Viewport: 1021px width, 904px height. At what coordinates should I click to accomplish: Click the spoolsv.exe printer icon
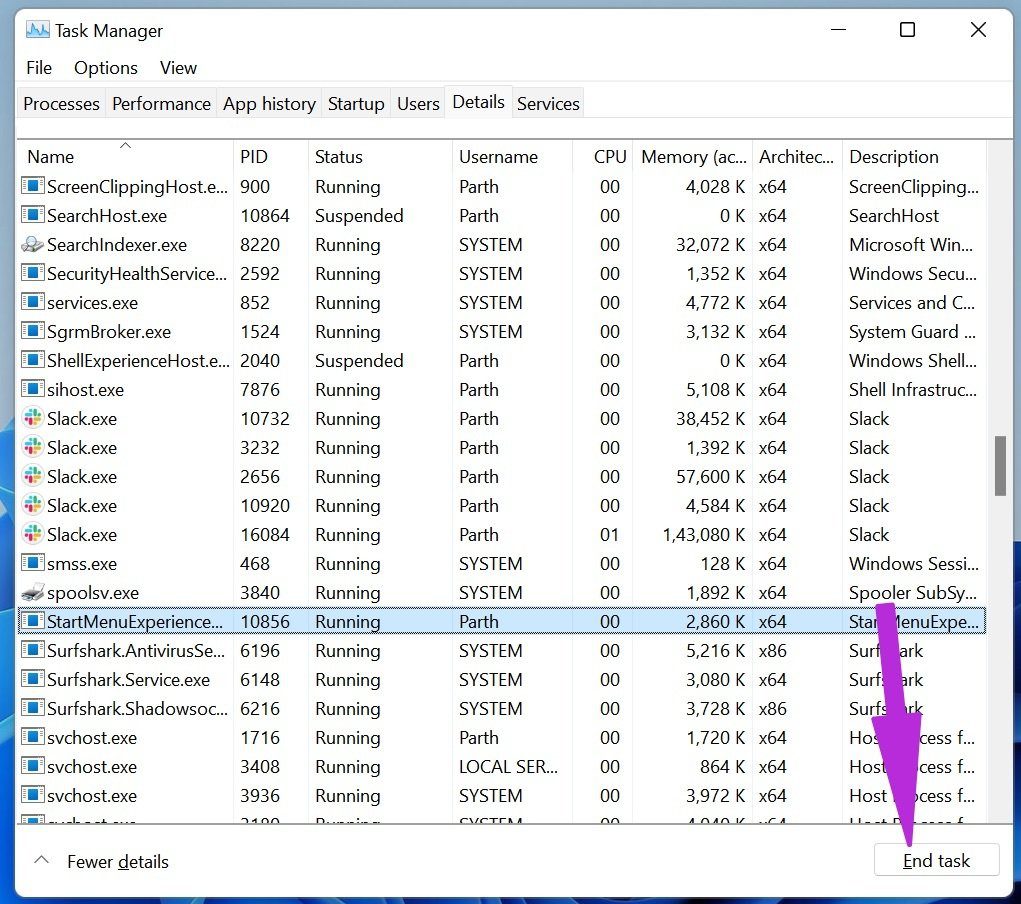tap(33, 593)
